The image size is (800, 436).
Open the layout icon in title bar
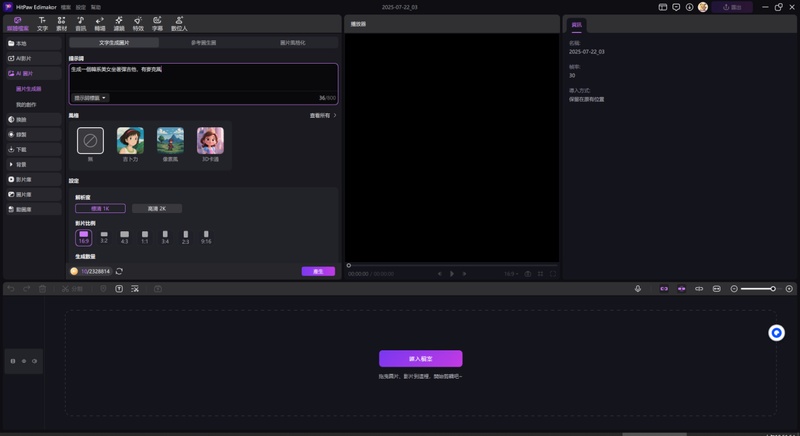[x=663, y=7]
